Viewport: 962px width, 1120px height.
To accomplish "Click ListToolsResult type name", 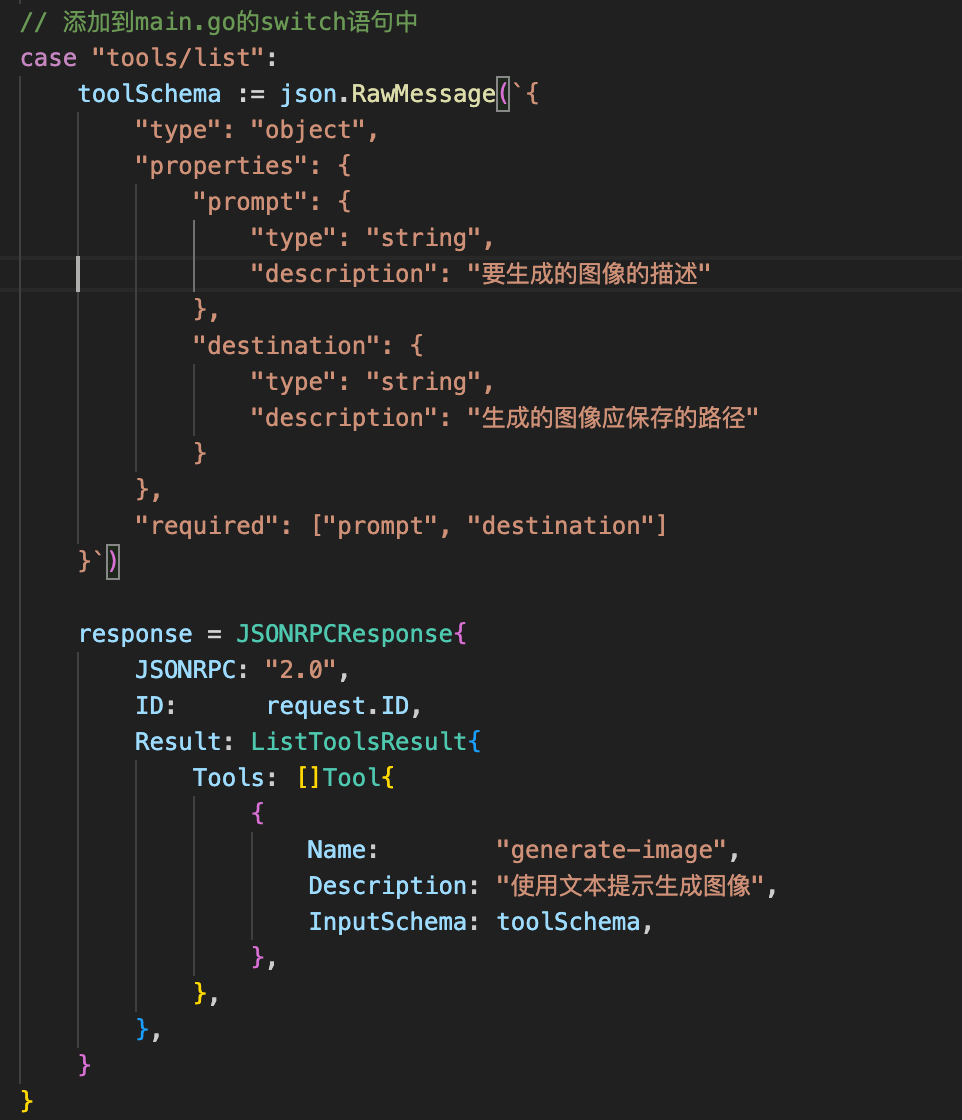I will [x=359, y=741].
